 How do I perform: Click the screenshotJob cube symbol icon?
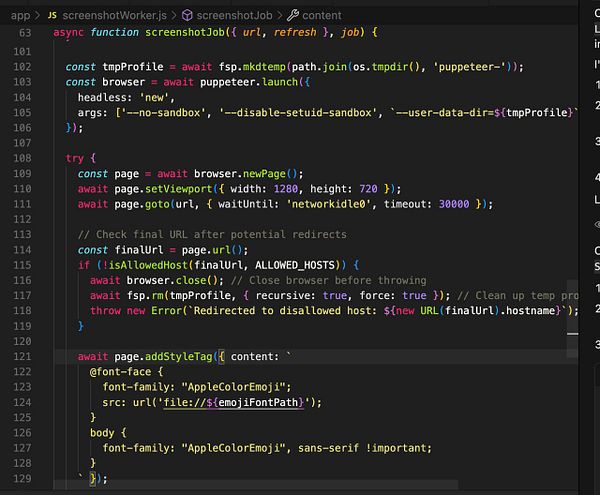pos(187,15)
